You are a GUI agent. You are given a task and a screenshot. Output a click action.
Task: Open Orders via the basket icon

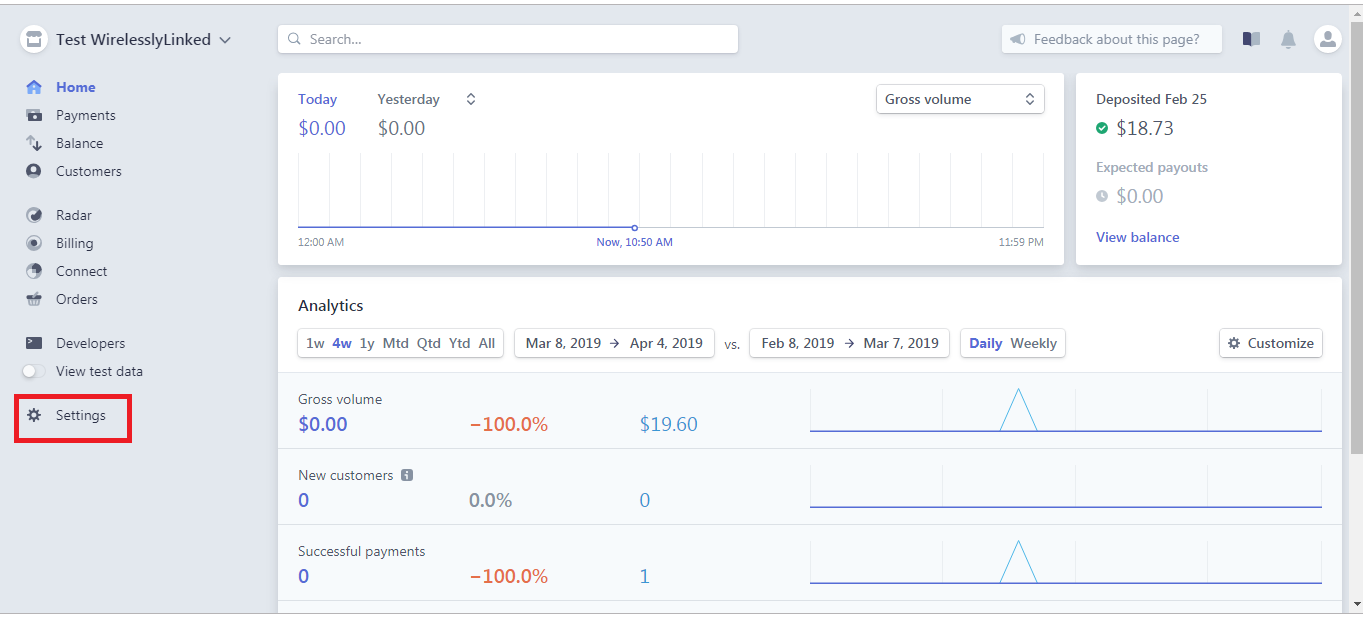34,299
